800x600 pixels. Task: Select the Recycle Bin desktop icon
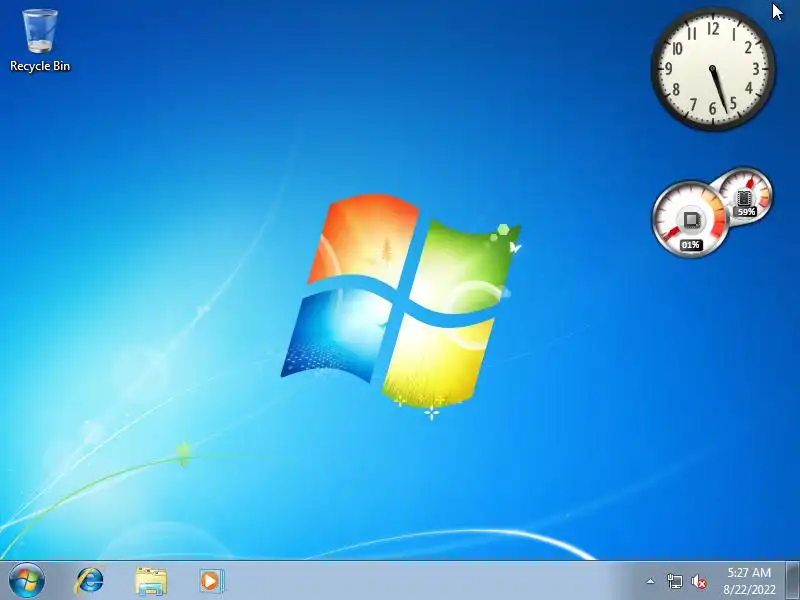(x=40, y=41)
